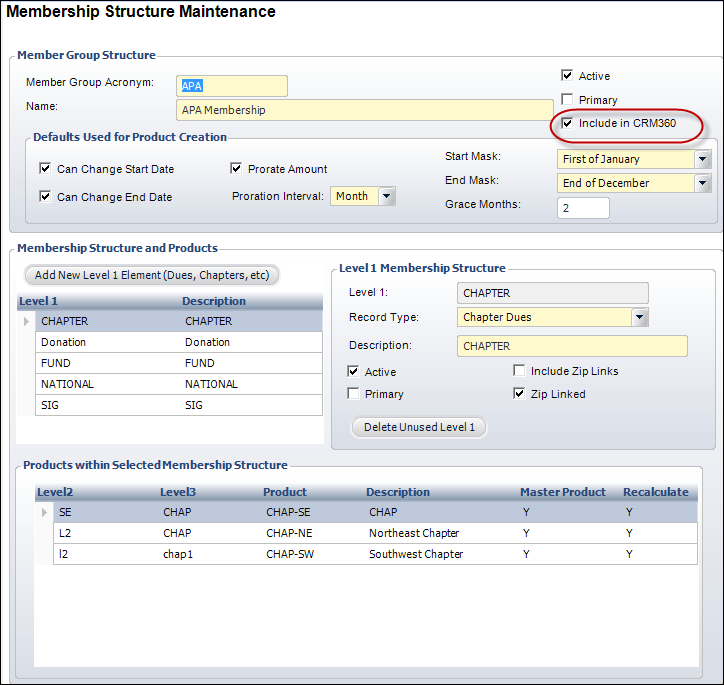
Task: Click the Master Product column header
Action: [563, 492]
